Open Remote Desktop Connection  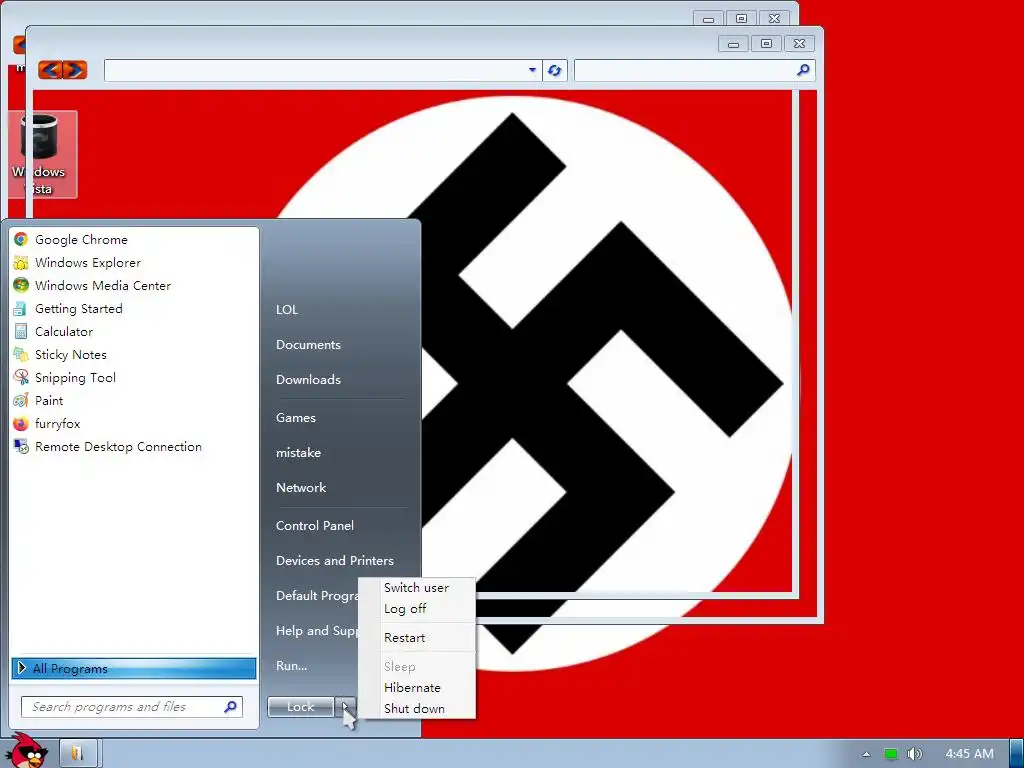(x=118, y=447)
